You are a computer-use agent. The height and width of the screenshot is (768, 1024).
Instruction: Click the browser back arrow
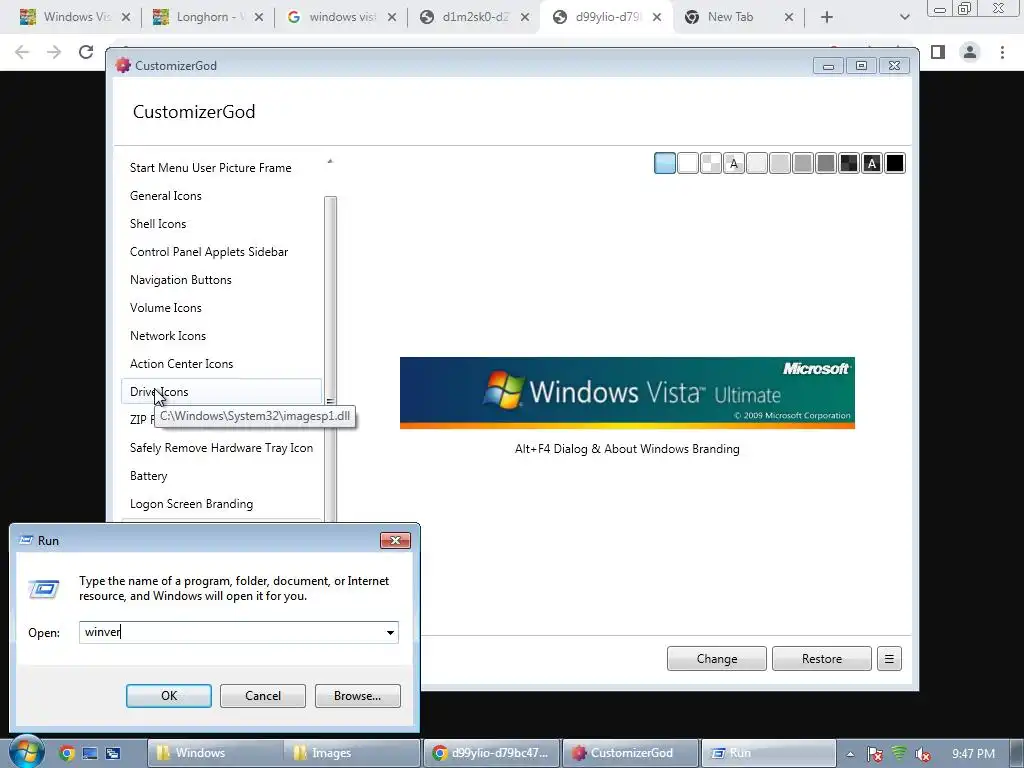click(x=22, y=52)
